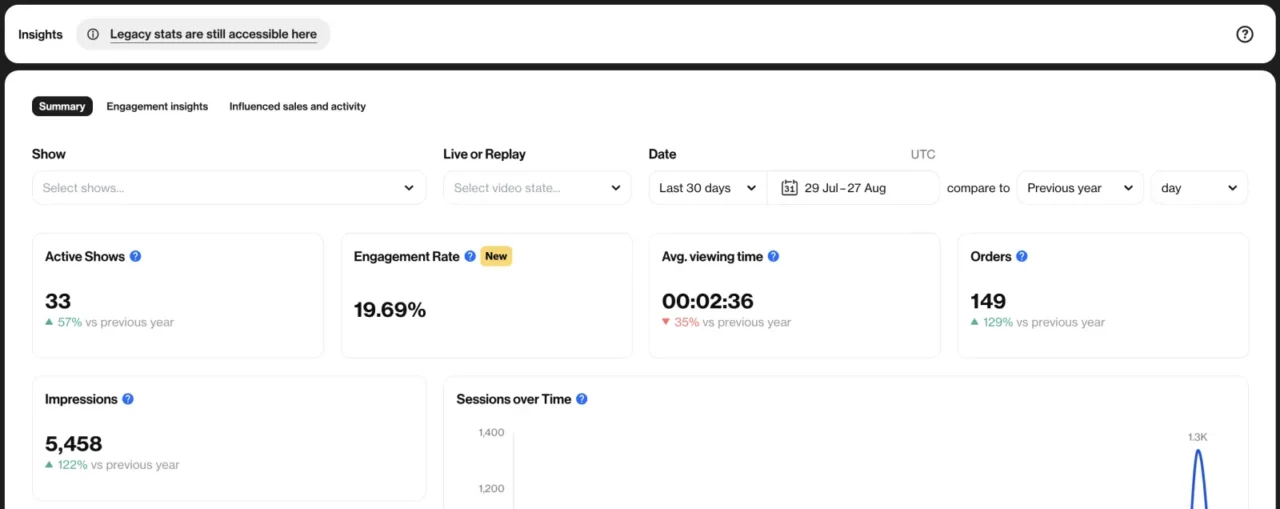Expand the Last 30 days range dropdown
This screenshot has height=509, width=1280.
coord(708,188)
